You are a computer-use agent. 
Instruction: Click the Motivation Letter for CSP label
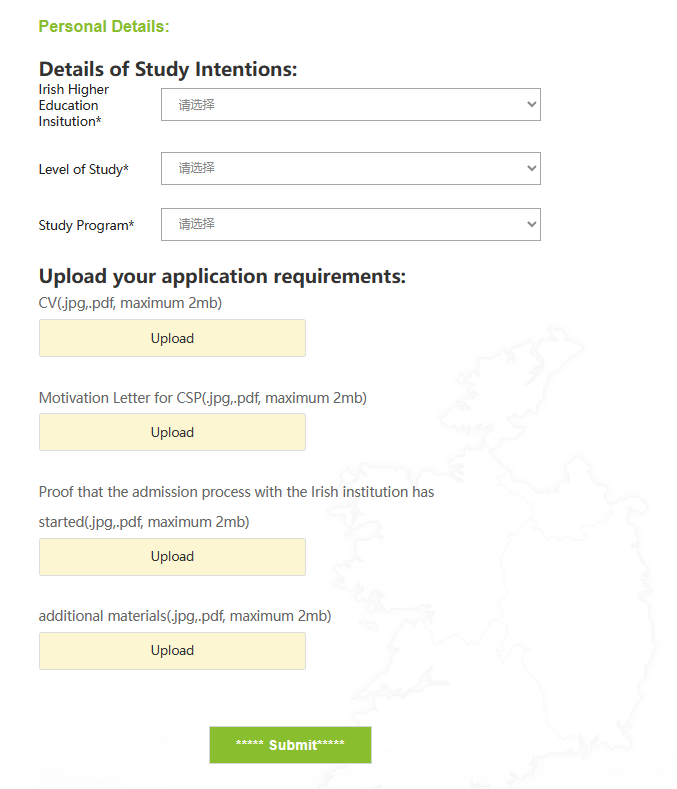[202, 398]
